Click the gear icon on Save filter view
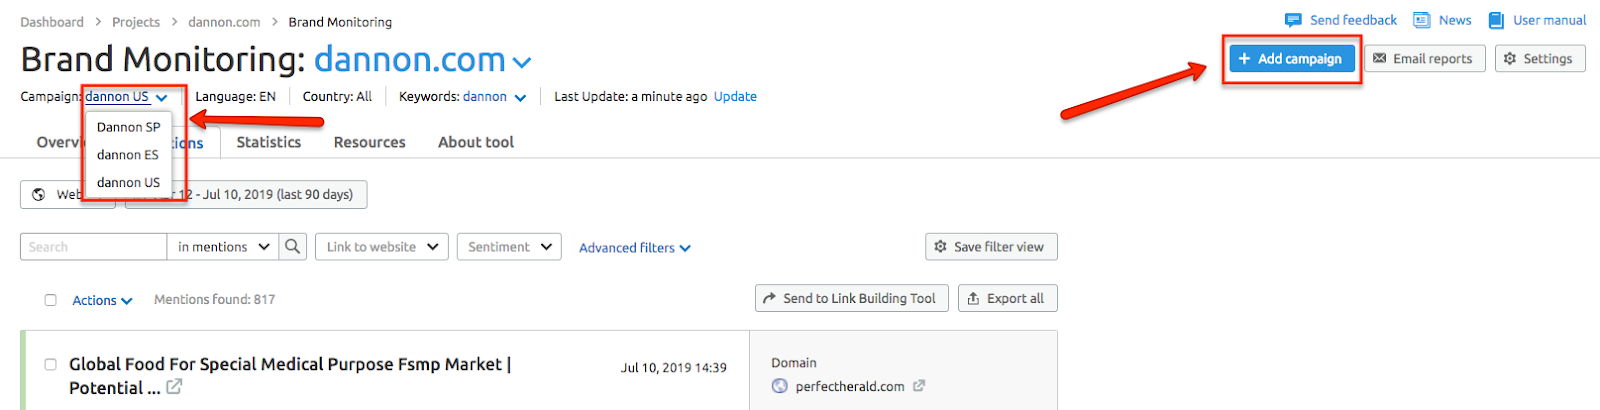Screen dimensions: 1600x410 point(940,247)
